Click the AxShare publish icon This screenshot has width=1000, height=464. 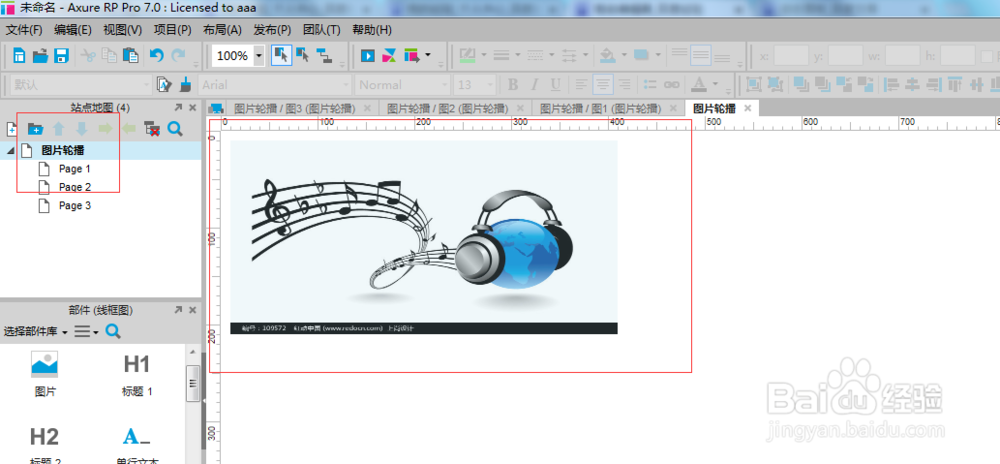(389, 56)
